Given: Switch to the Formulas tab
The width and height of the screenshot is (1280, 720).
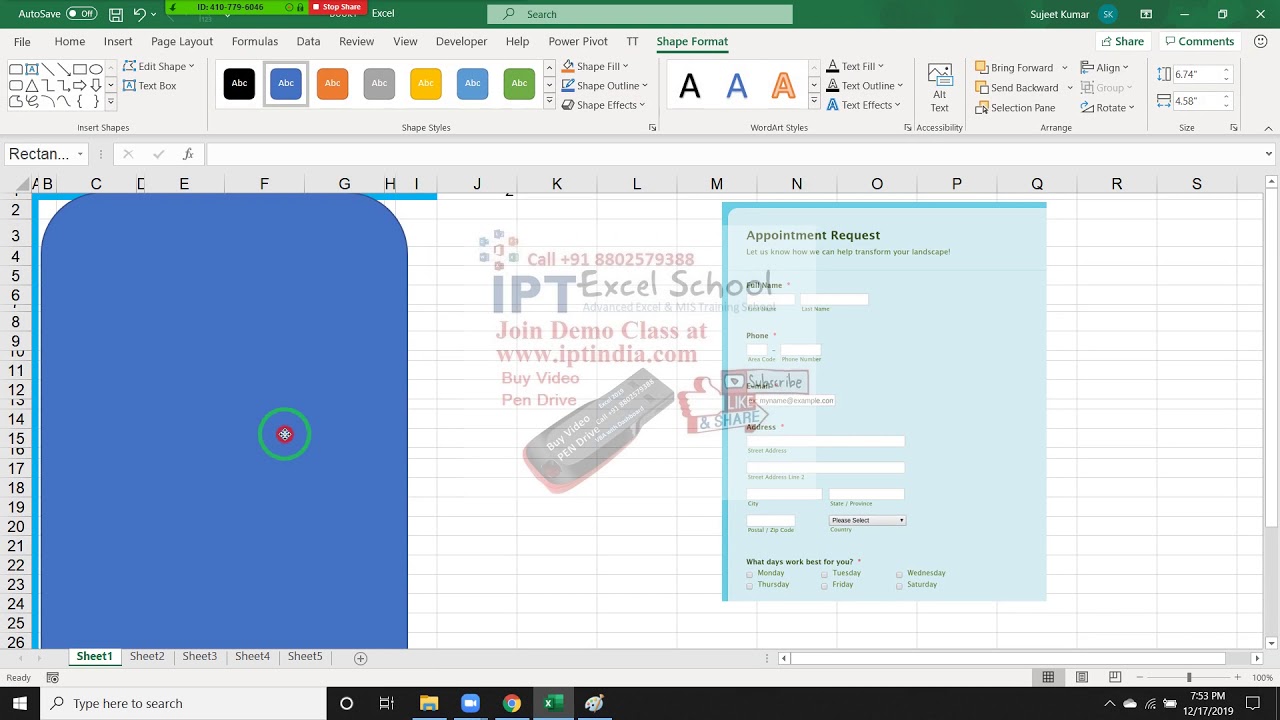Looking at the screenshot, I should (255, 41).
